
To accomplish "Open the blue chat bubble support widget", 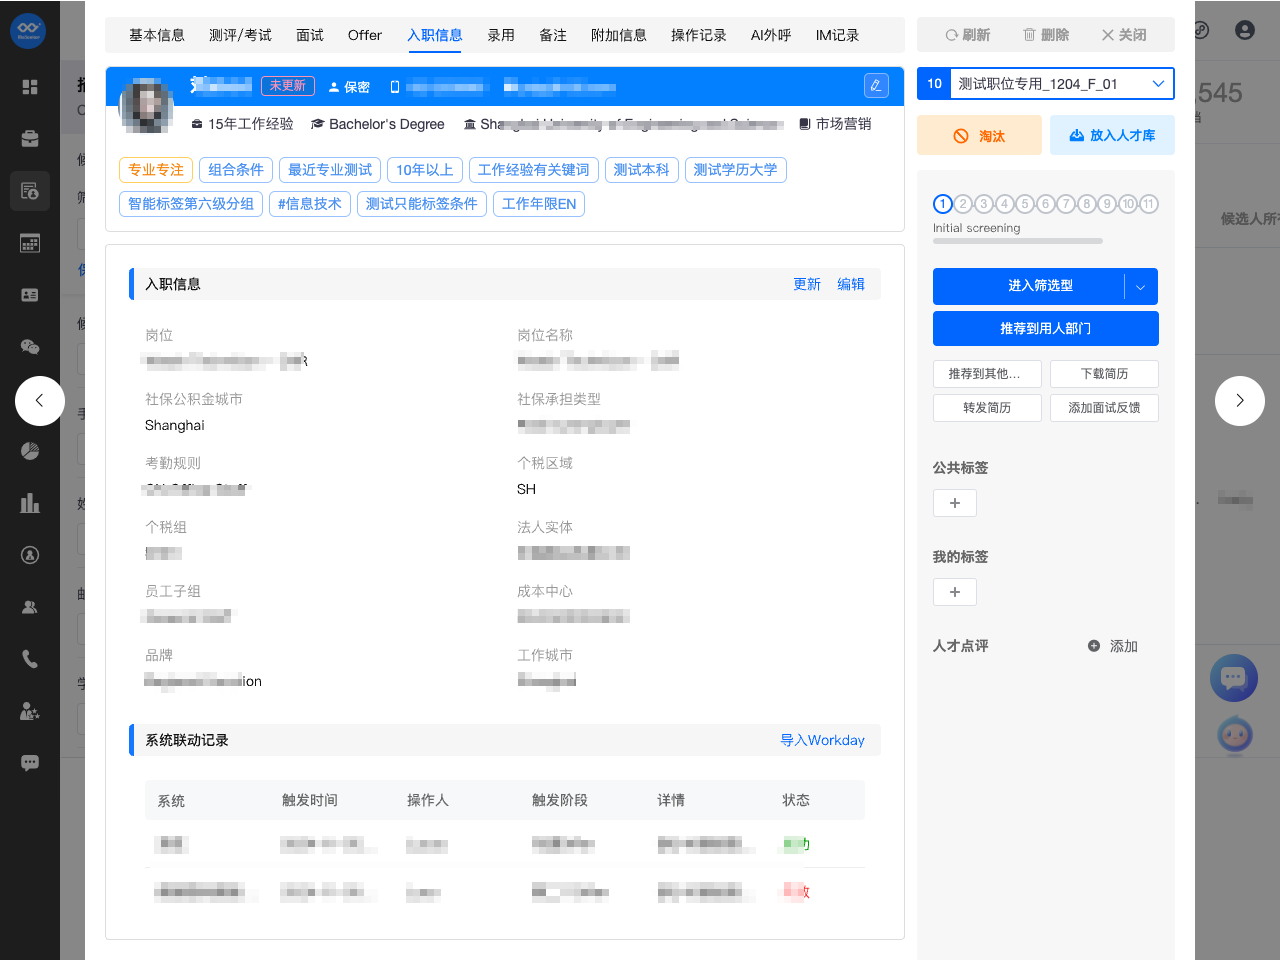I will click(x=1233, y=679).
